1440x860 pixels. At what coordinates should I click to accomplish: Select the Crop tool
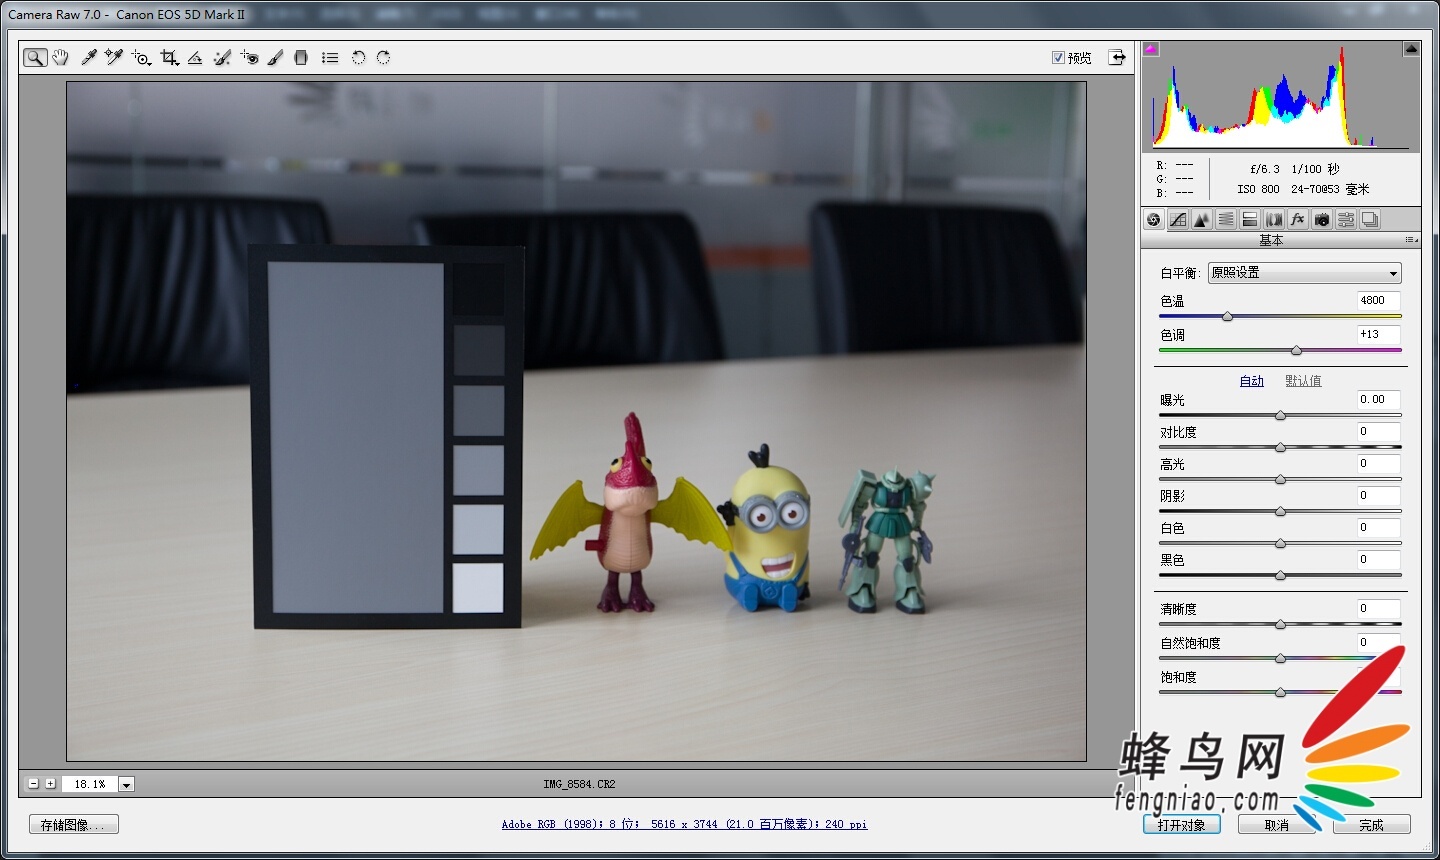[x=169, y=58]
